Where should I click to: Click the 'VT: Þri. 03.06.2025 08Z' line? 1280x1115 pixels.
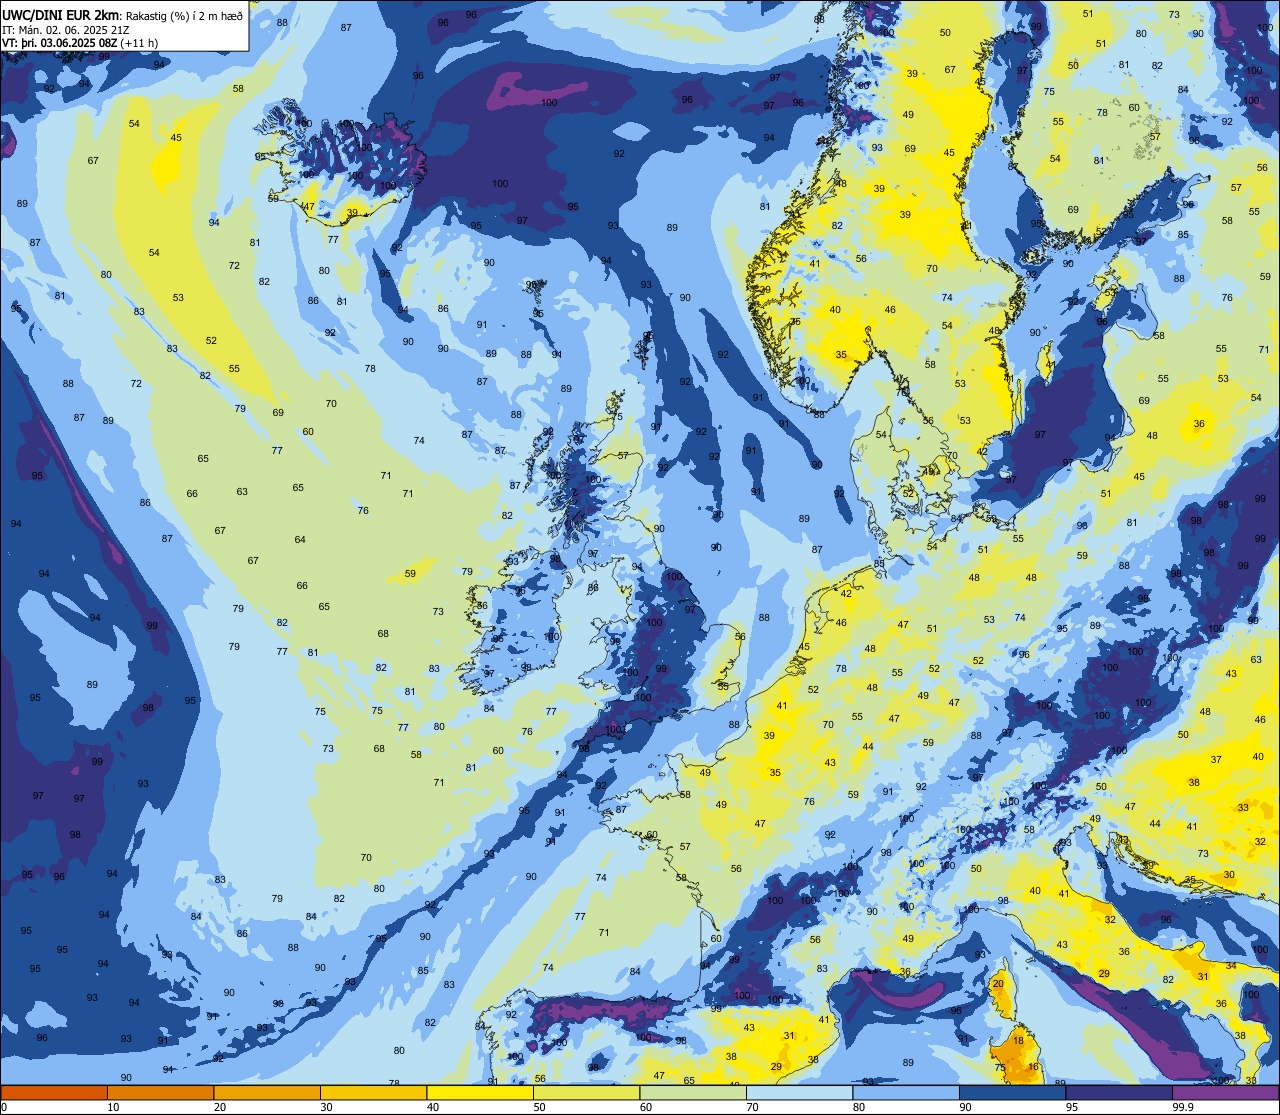coord(59,42)
